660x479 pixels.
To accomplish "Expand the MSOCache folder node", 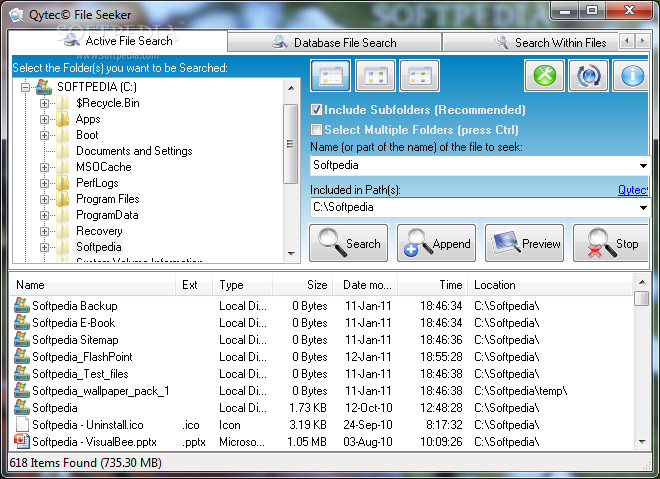I will (44, 167).
